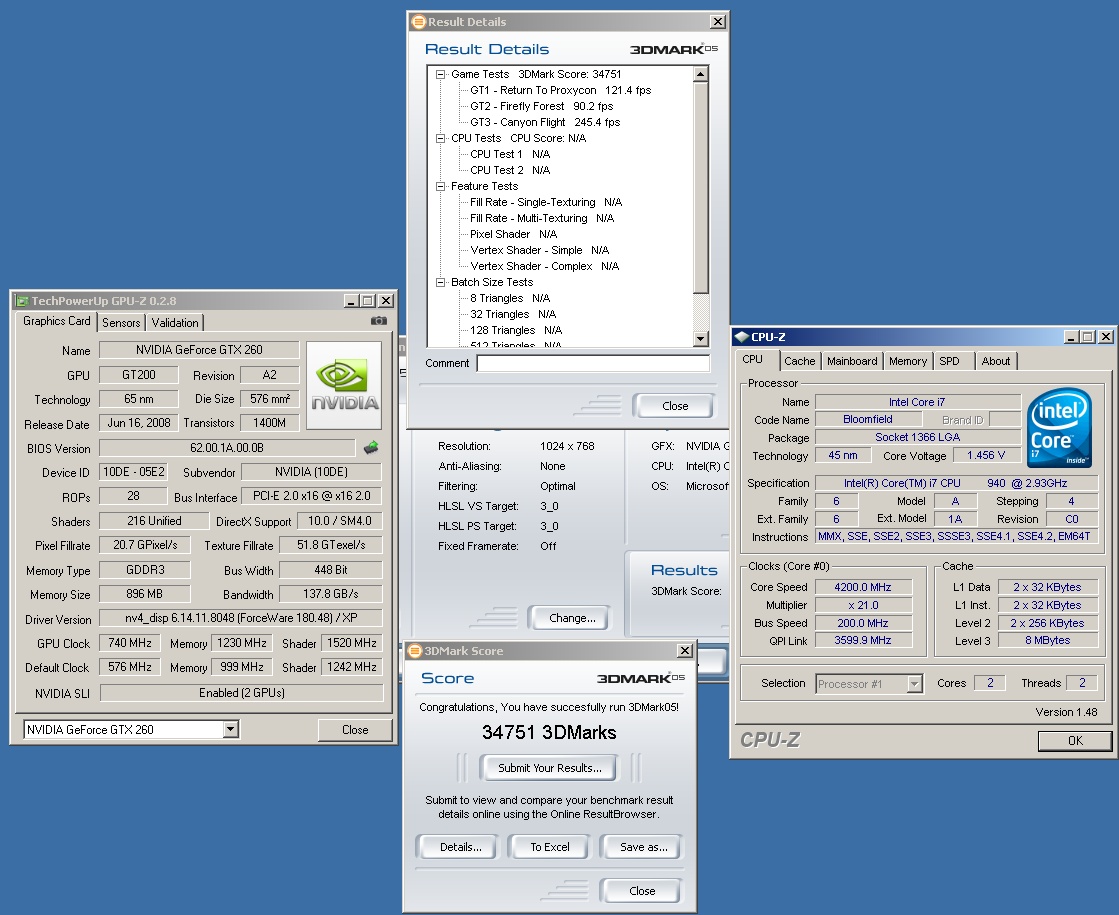Close the 3DMark Score window with X
This screenshot has width=1119, height=915.
click(x=684, y=651)
